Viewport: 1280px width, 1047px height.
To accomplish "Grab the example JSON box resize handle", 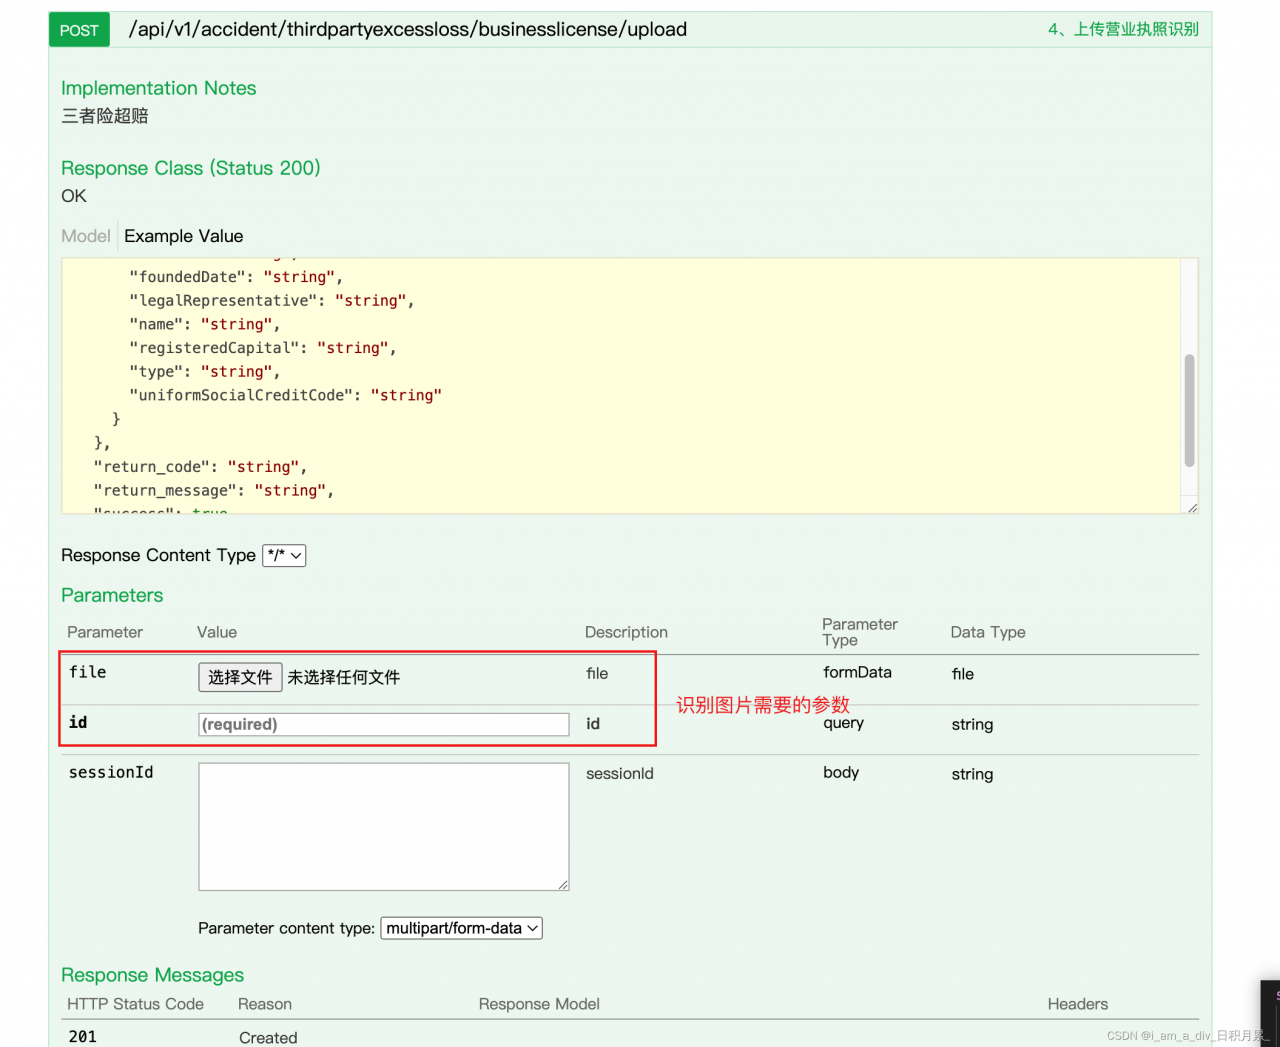I will coord(1192,508).
